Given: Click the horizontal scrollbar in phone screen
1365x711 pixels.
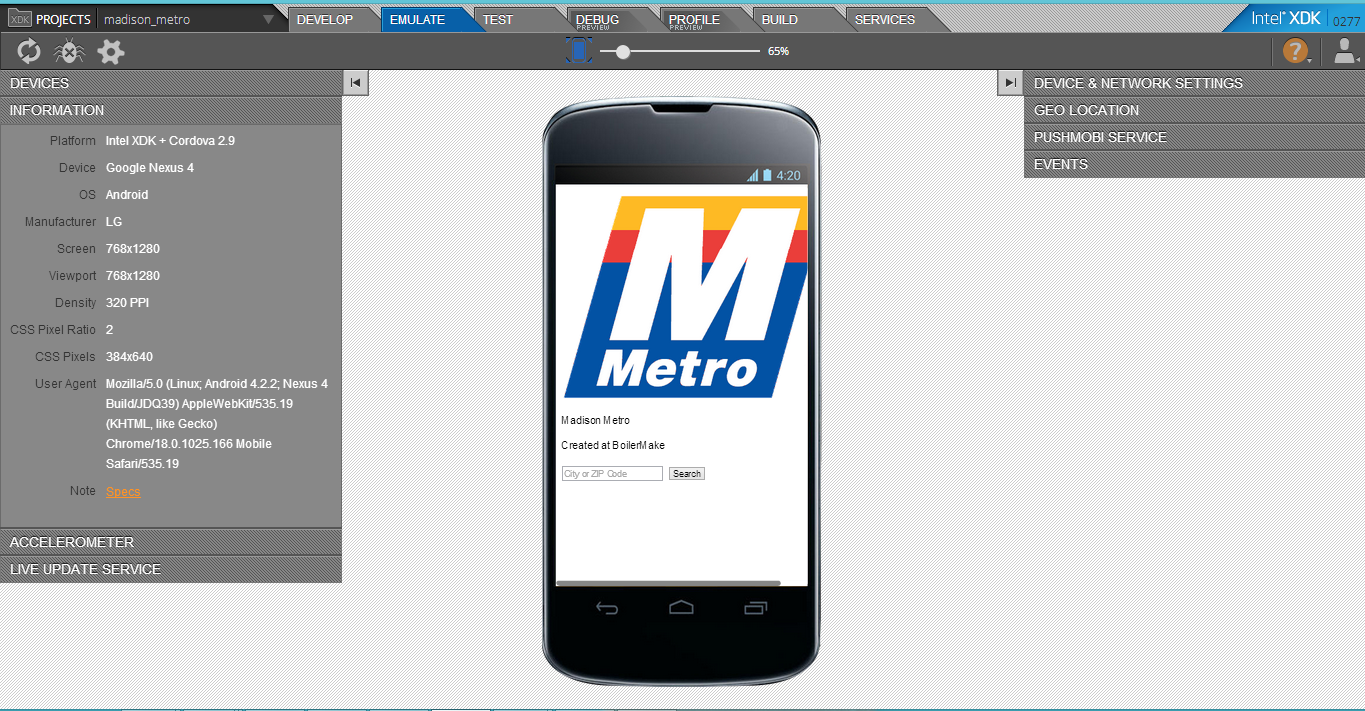Looking at the screenshot, I should tap(668, 582).
